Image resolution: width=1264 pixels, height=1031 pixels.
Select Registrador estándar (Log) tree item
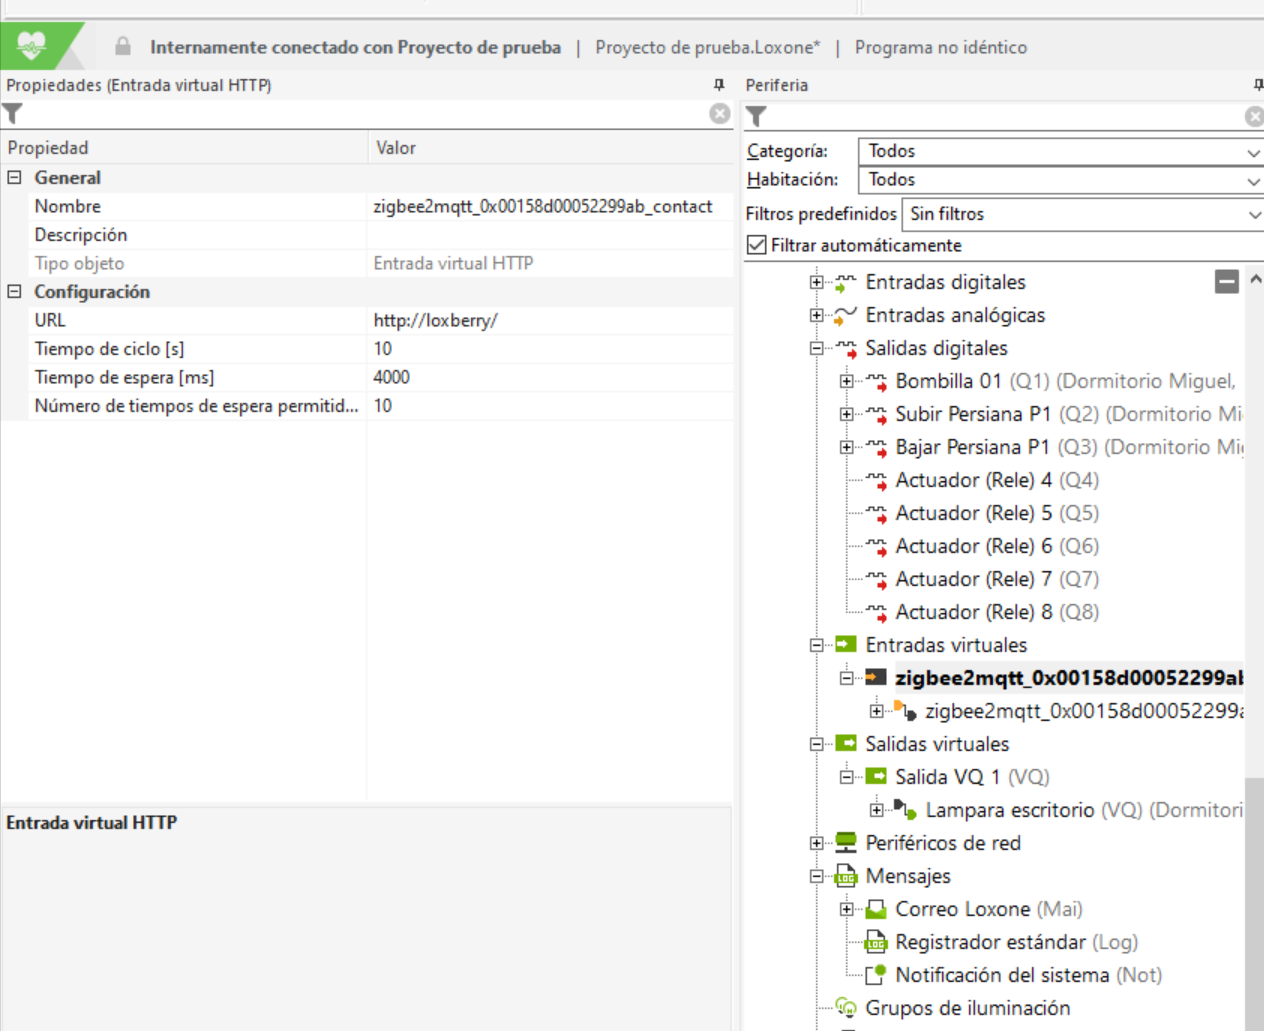point(989,942)
